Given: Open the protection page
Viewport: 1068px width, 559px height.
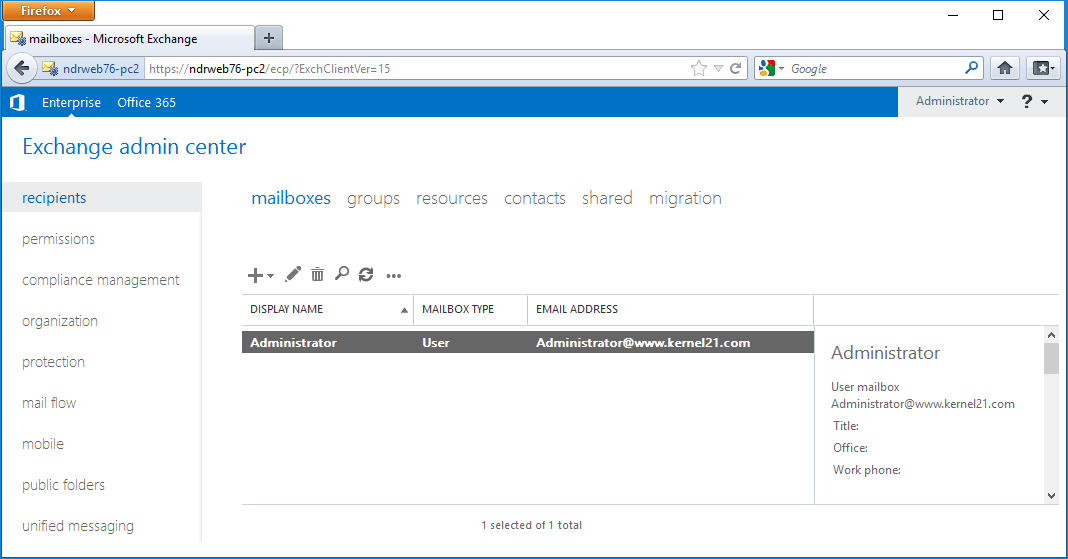Looking at the screenshot, I should click(53, 362).
